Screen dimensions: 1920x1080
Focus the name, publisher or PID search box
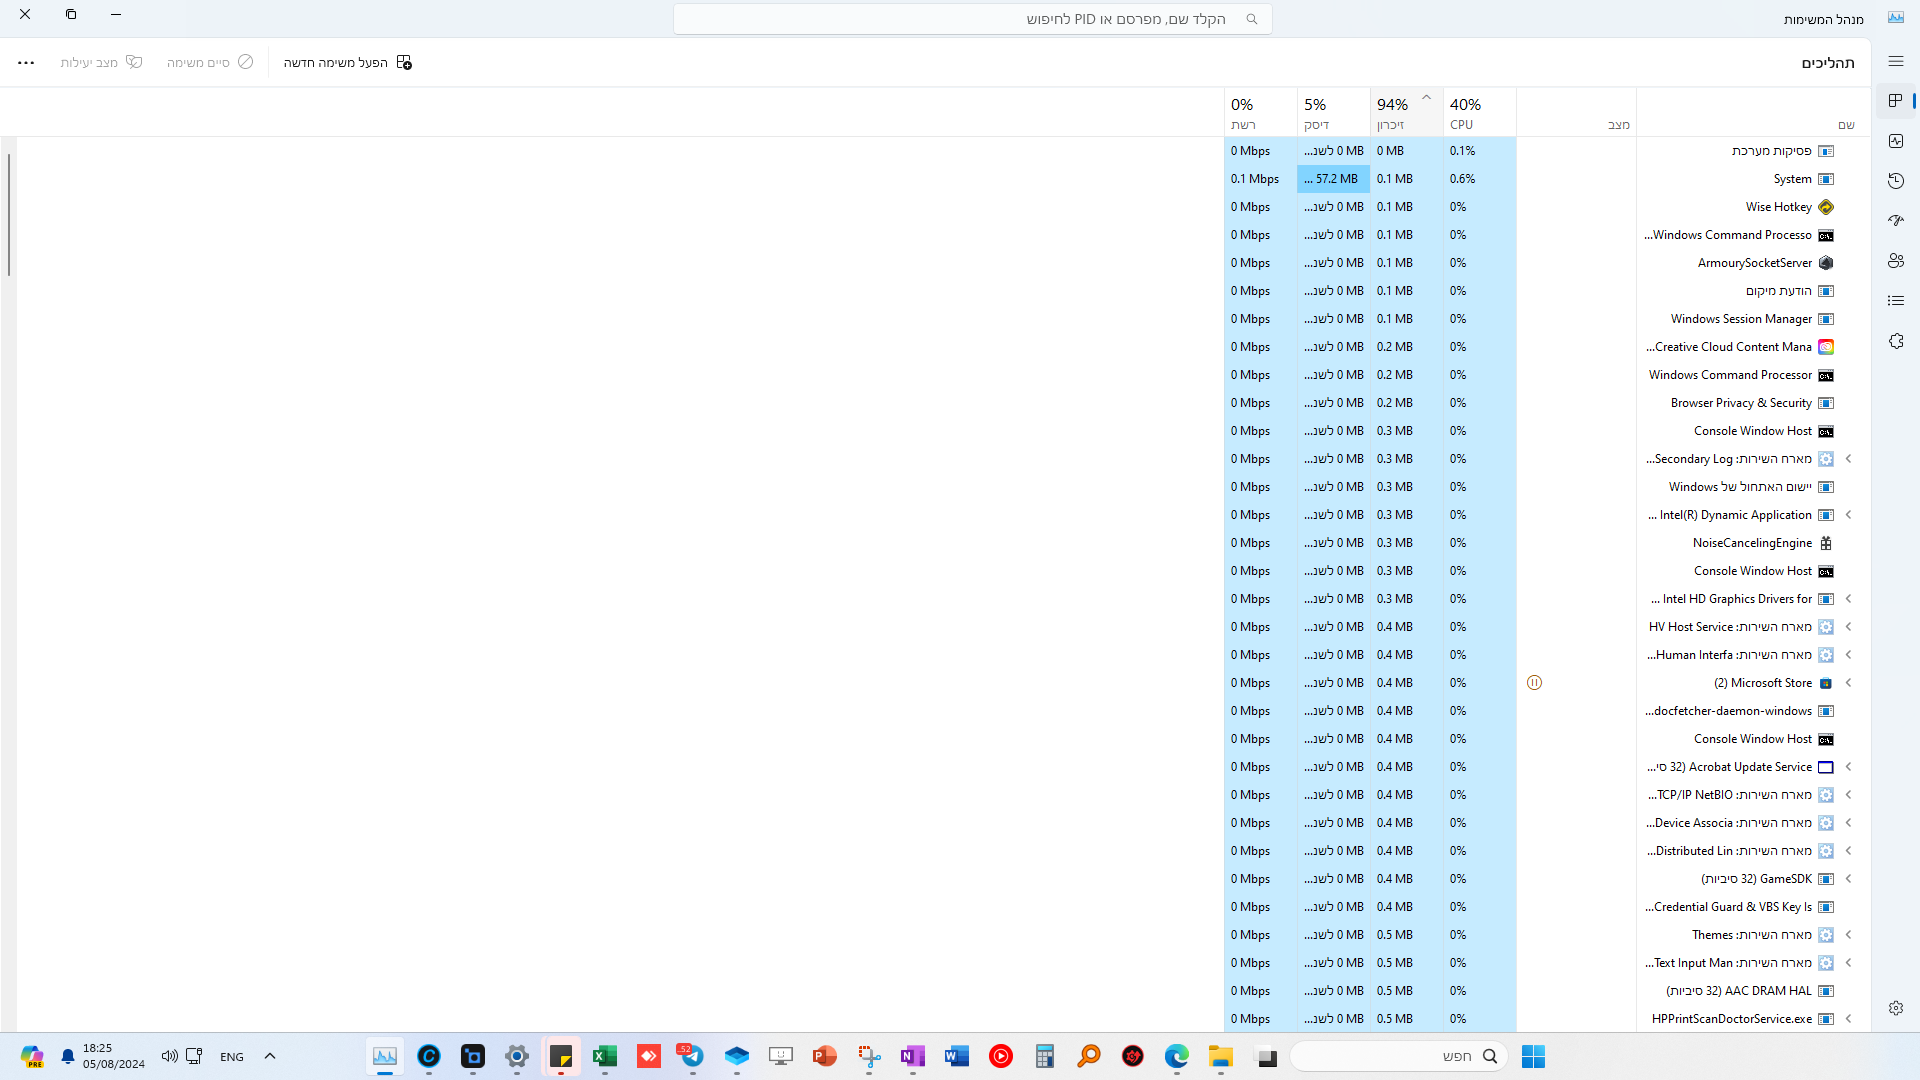[972, 19]
